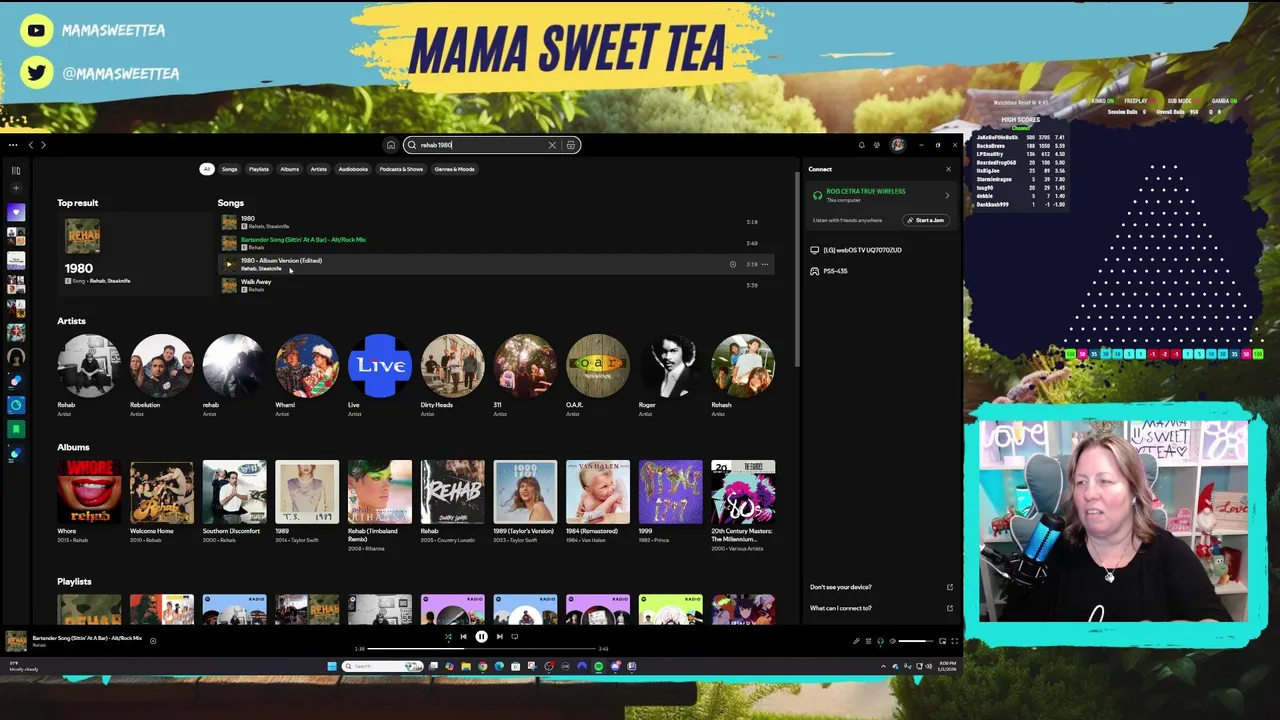Navigate forward with right arrow

click(43, 145)
